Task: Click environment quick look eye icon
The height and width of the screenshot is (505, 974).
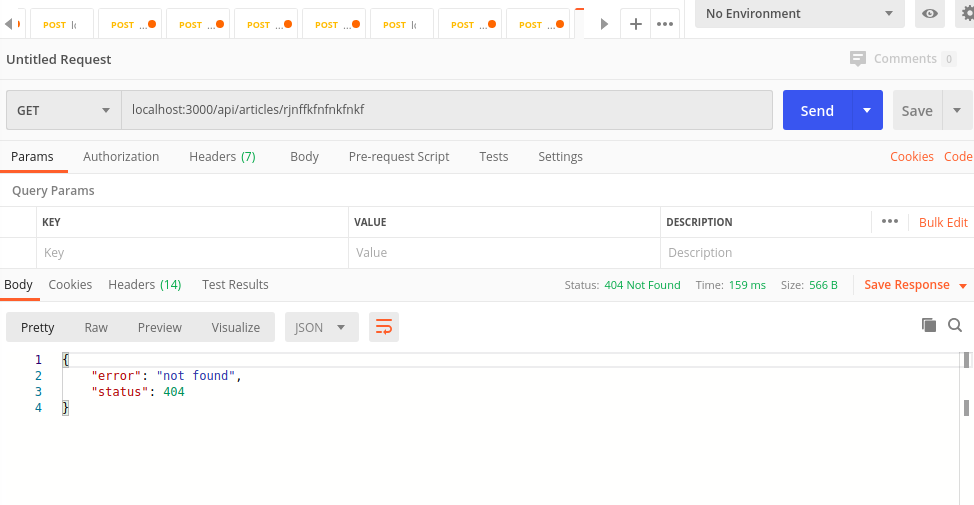Action: [x=930, y=14]
